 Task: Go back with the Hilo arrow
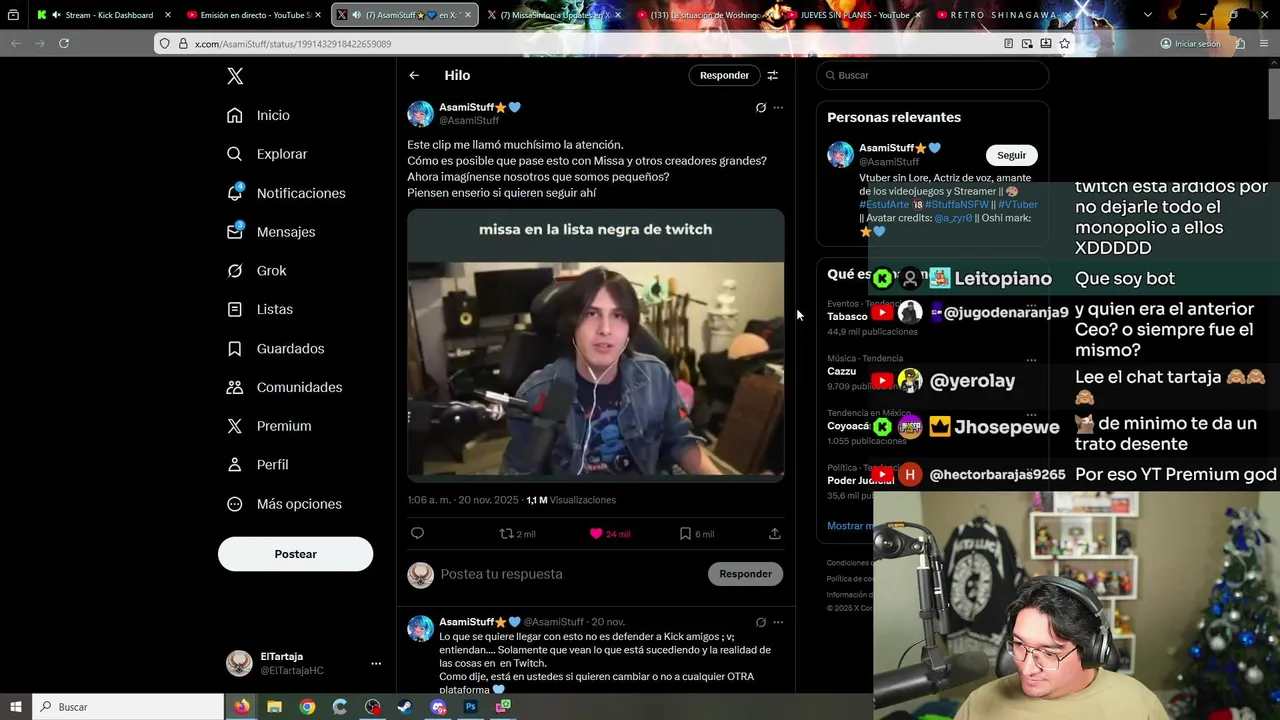414,75
